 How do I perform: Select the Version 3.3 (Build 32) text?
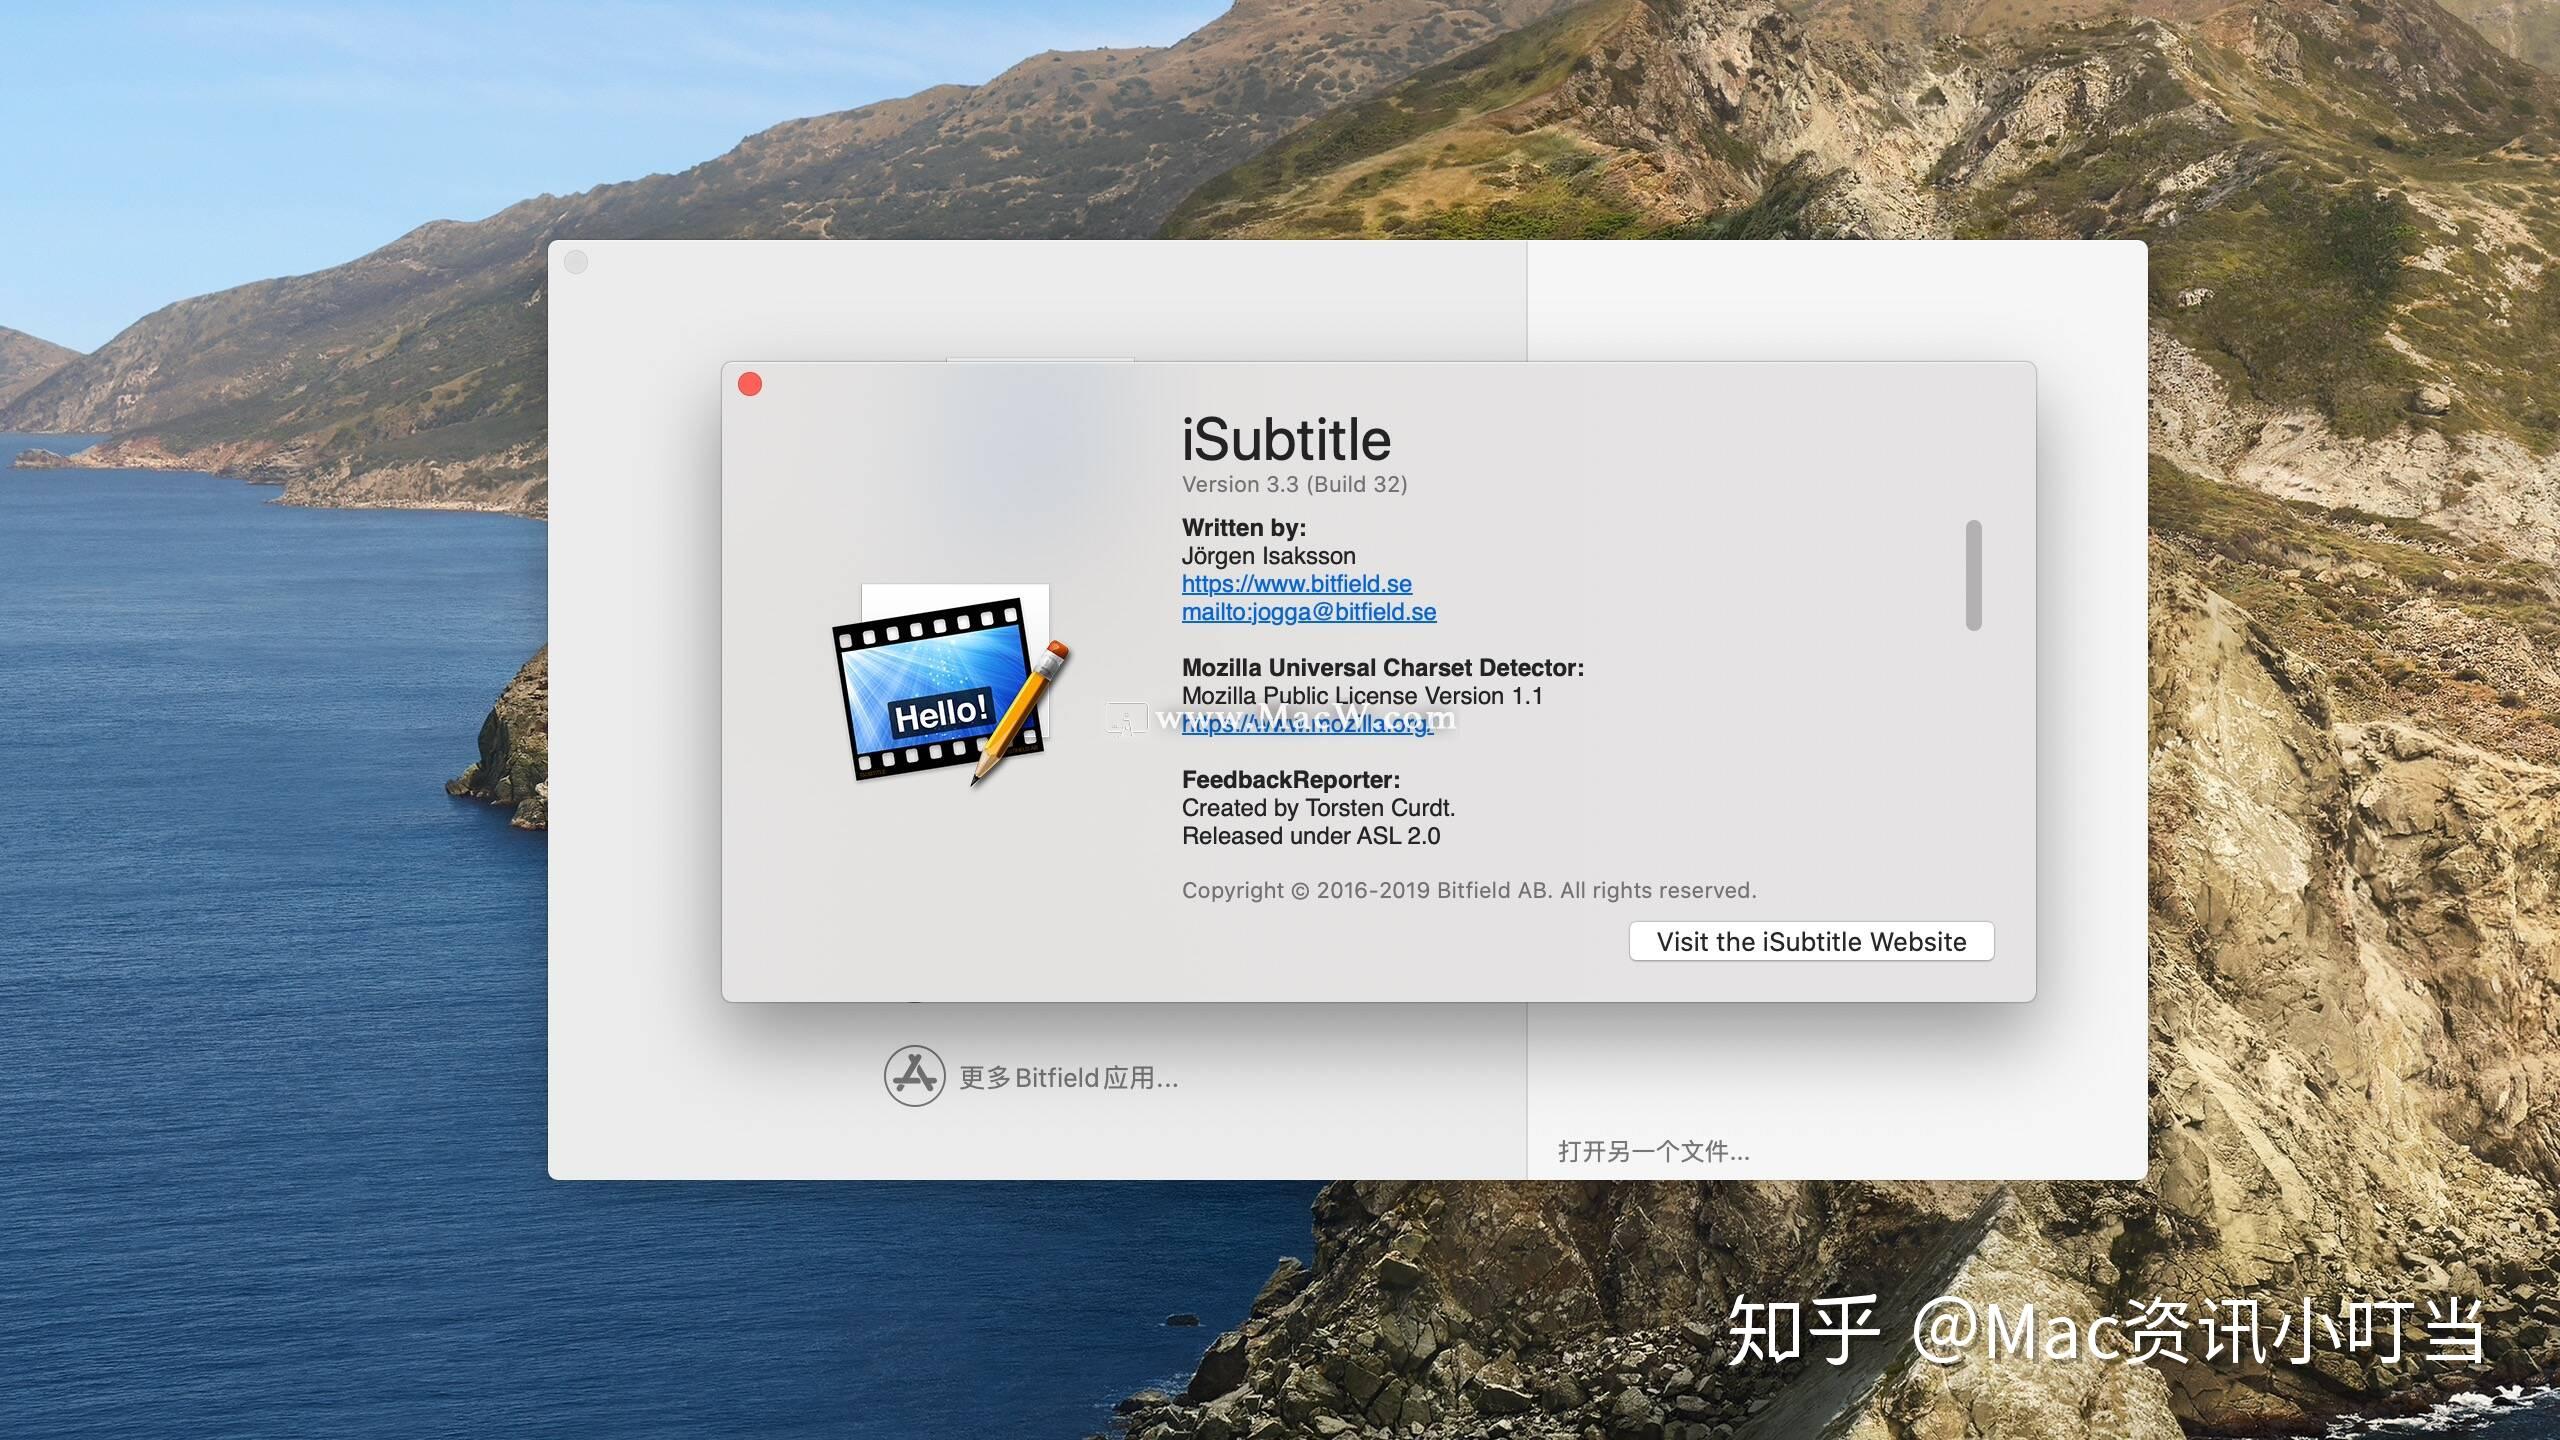(1295, 484)
